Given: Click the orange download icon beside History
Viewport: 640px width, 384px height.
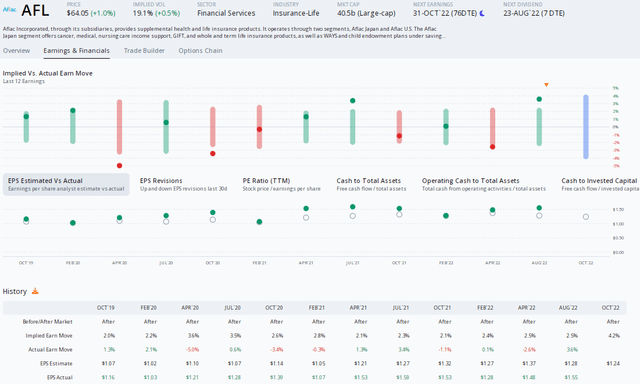Looking at the screenshot, I should coord(35,291).
